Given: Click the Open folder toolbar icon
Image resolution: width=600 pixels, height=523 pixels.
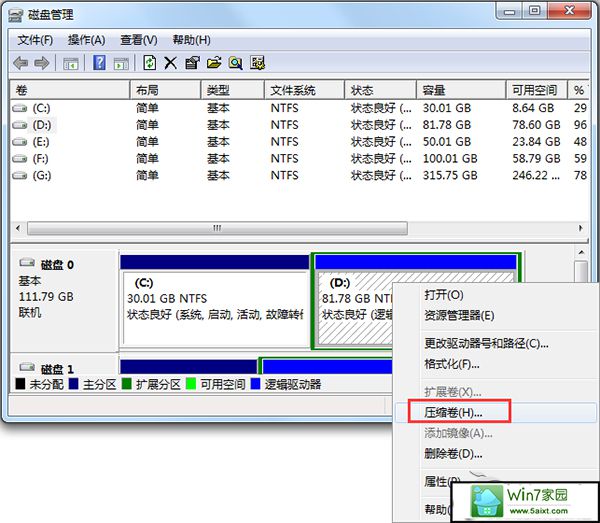Looking at the screenshot, I should (x=214, y=63).
